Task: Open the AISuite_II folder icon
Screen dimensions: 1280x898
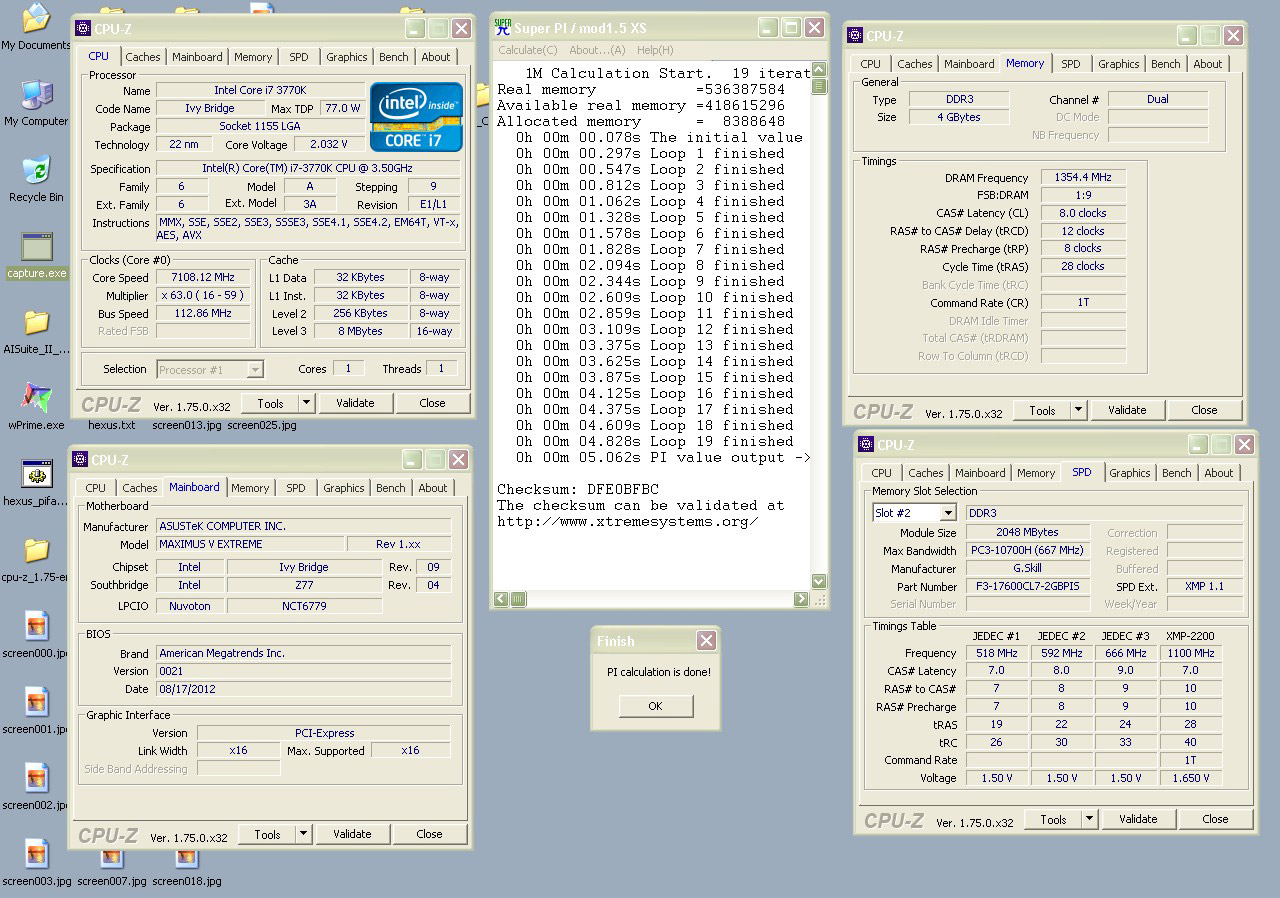Action: click(x=36, y=323)
